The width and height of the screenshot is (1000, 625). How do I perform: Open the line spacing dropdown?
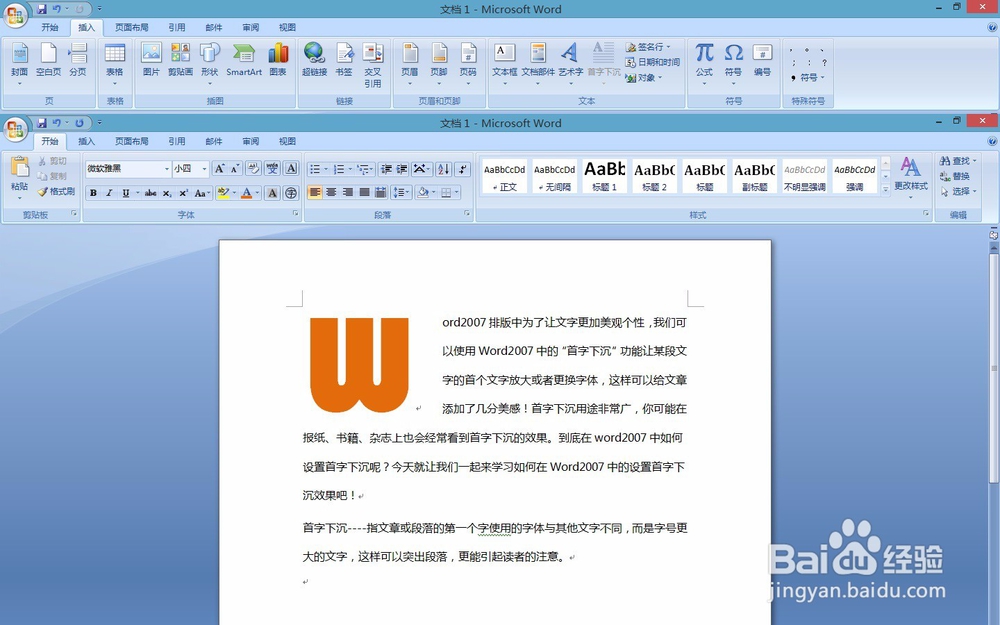click(x=401, y=192)
